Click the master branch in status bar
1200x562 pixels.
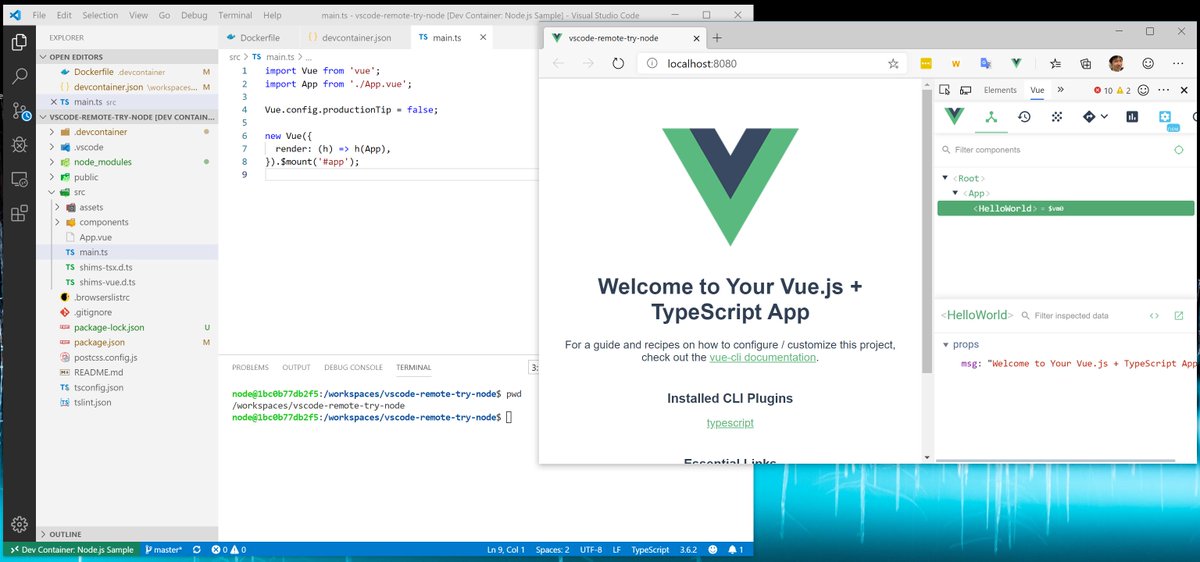click(x=163, y=550)
